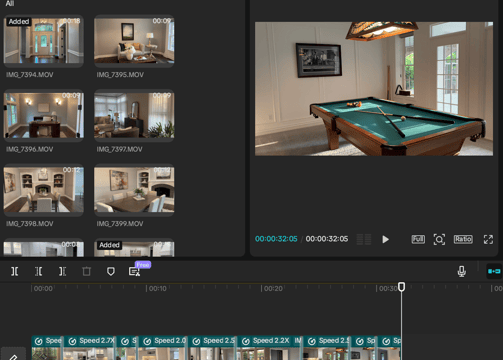Click the IMG_7399.MOV file name
This screenshot has height=360, width=503.
pos(120,224)
